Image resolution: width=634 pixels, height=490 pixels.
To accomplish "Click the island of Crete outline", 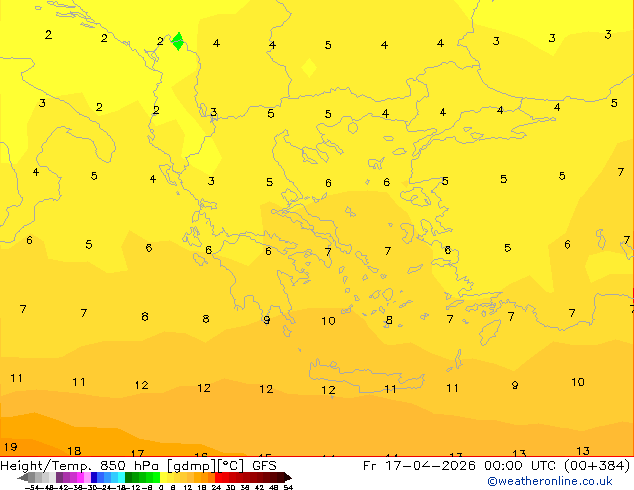I will [367, 375].
